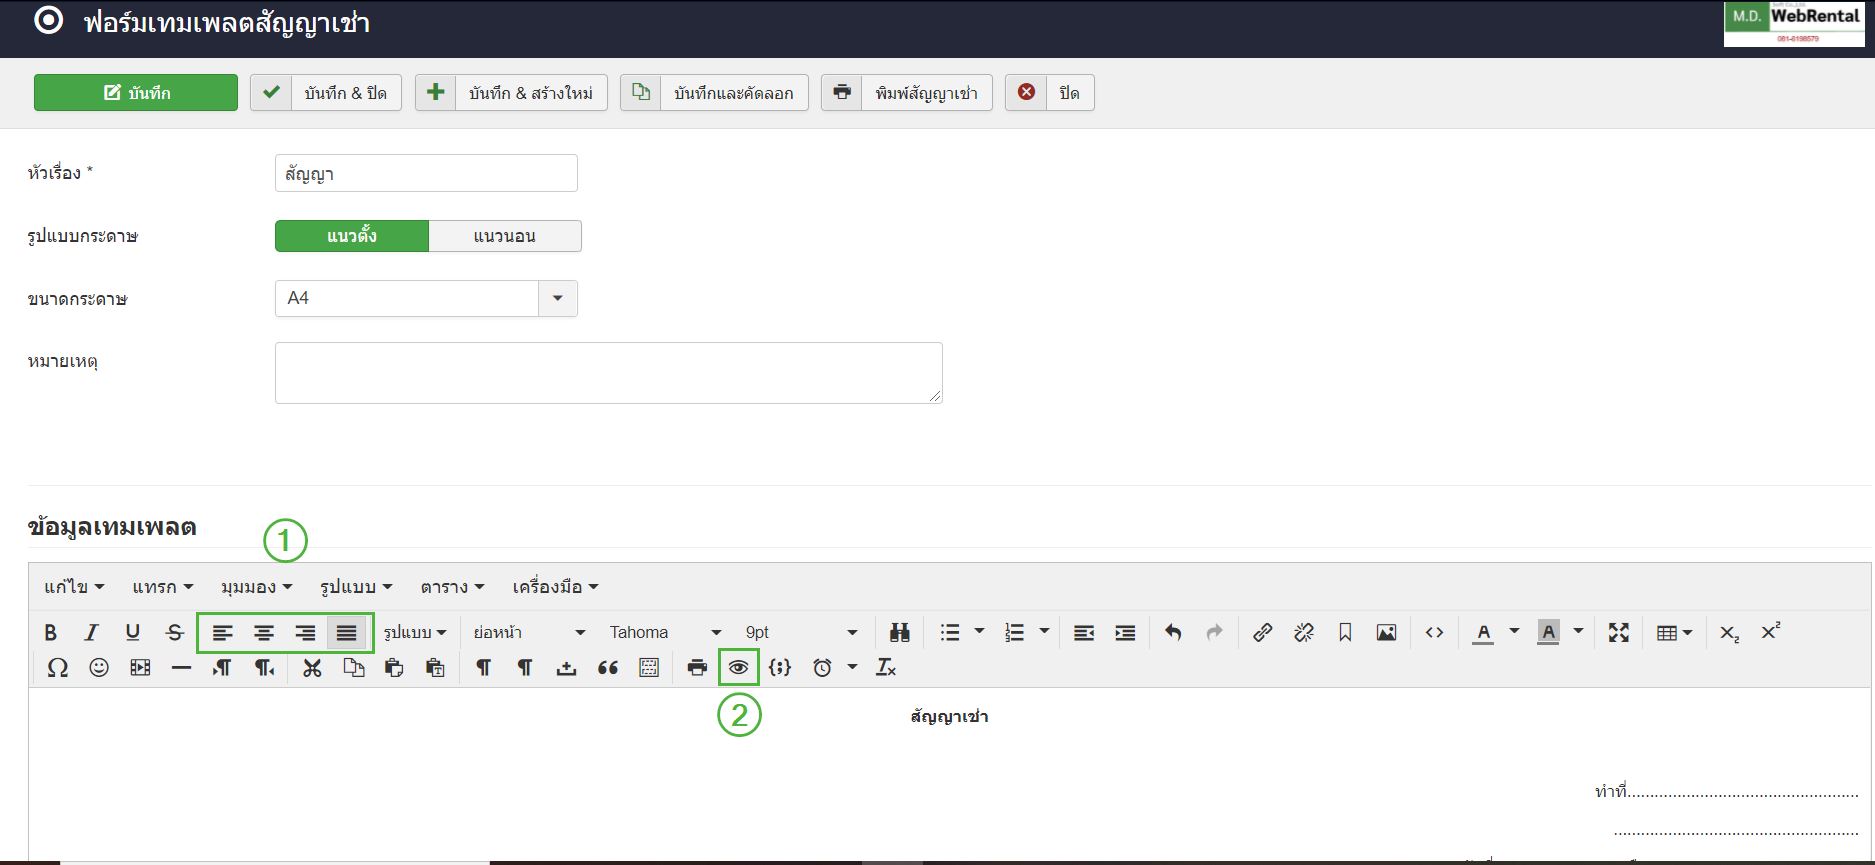The height and width of the screenshot is (865, 1875).
Task: Insert a special character omega icon
Action: click(58, 667)
